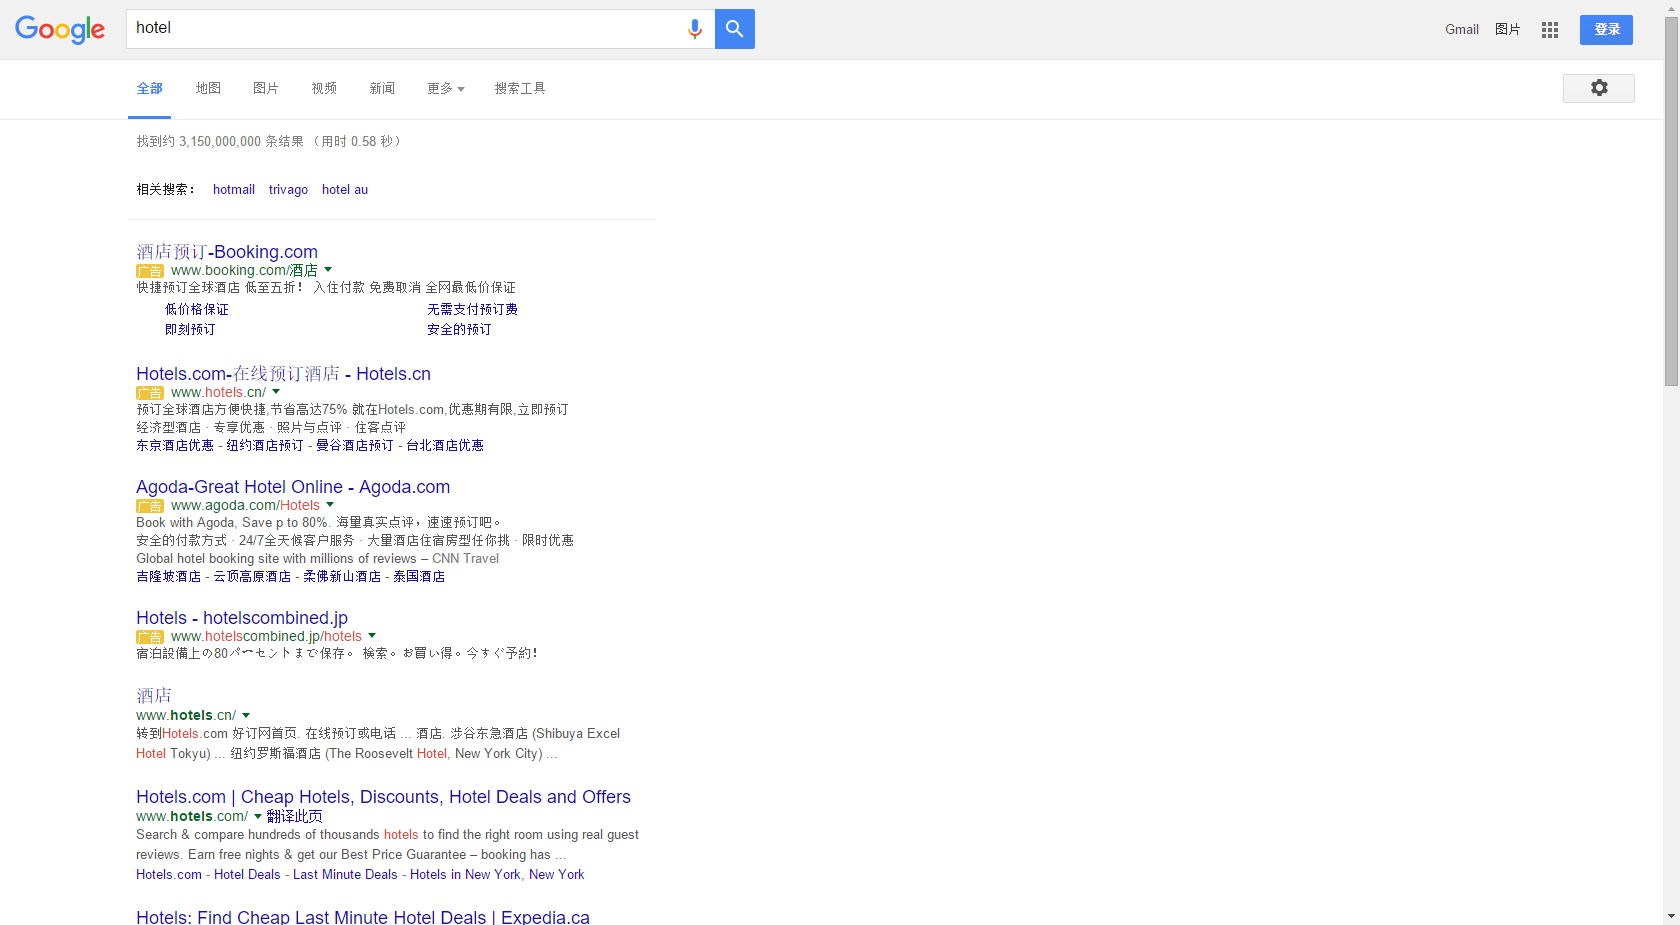Click the ad badge under Hotels.cn result
This screenshot has height=925, width=1680.
(150, 393)
